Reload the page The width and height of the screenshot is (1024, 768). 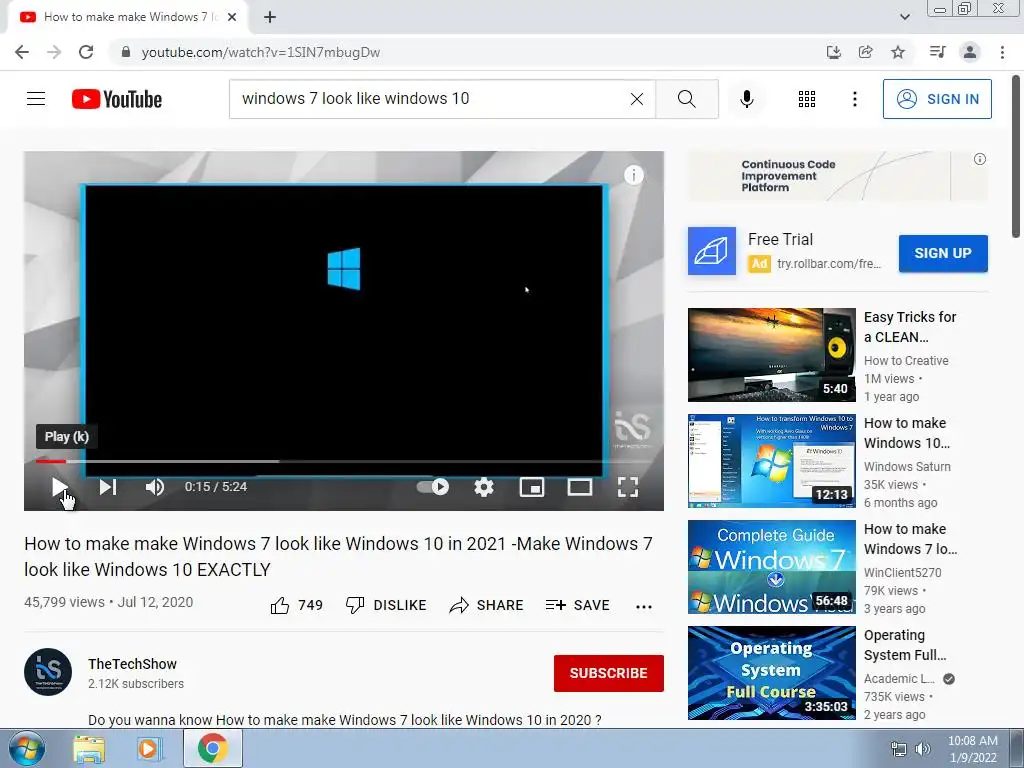[x=86, y=52]
